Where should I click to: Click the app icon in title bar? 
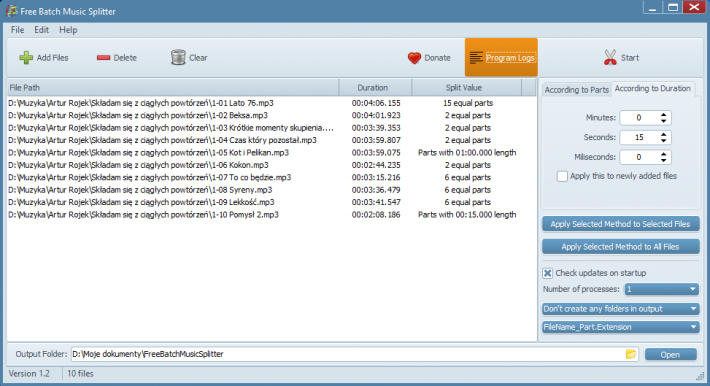point(11,11)
